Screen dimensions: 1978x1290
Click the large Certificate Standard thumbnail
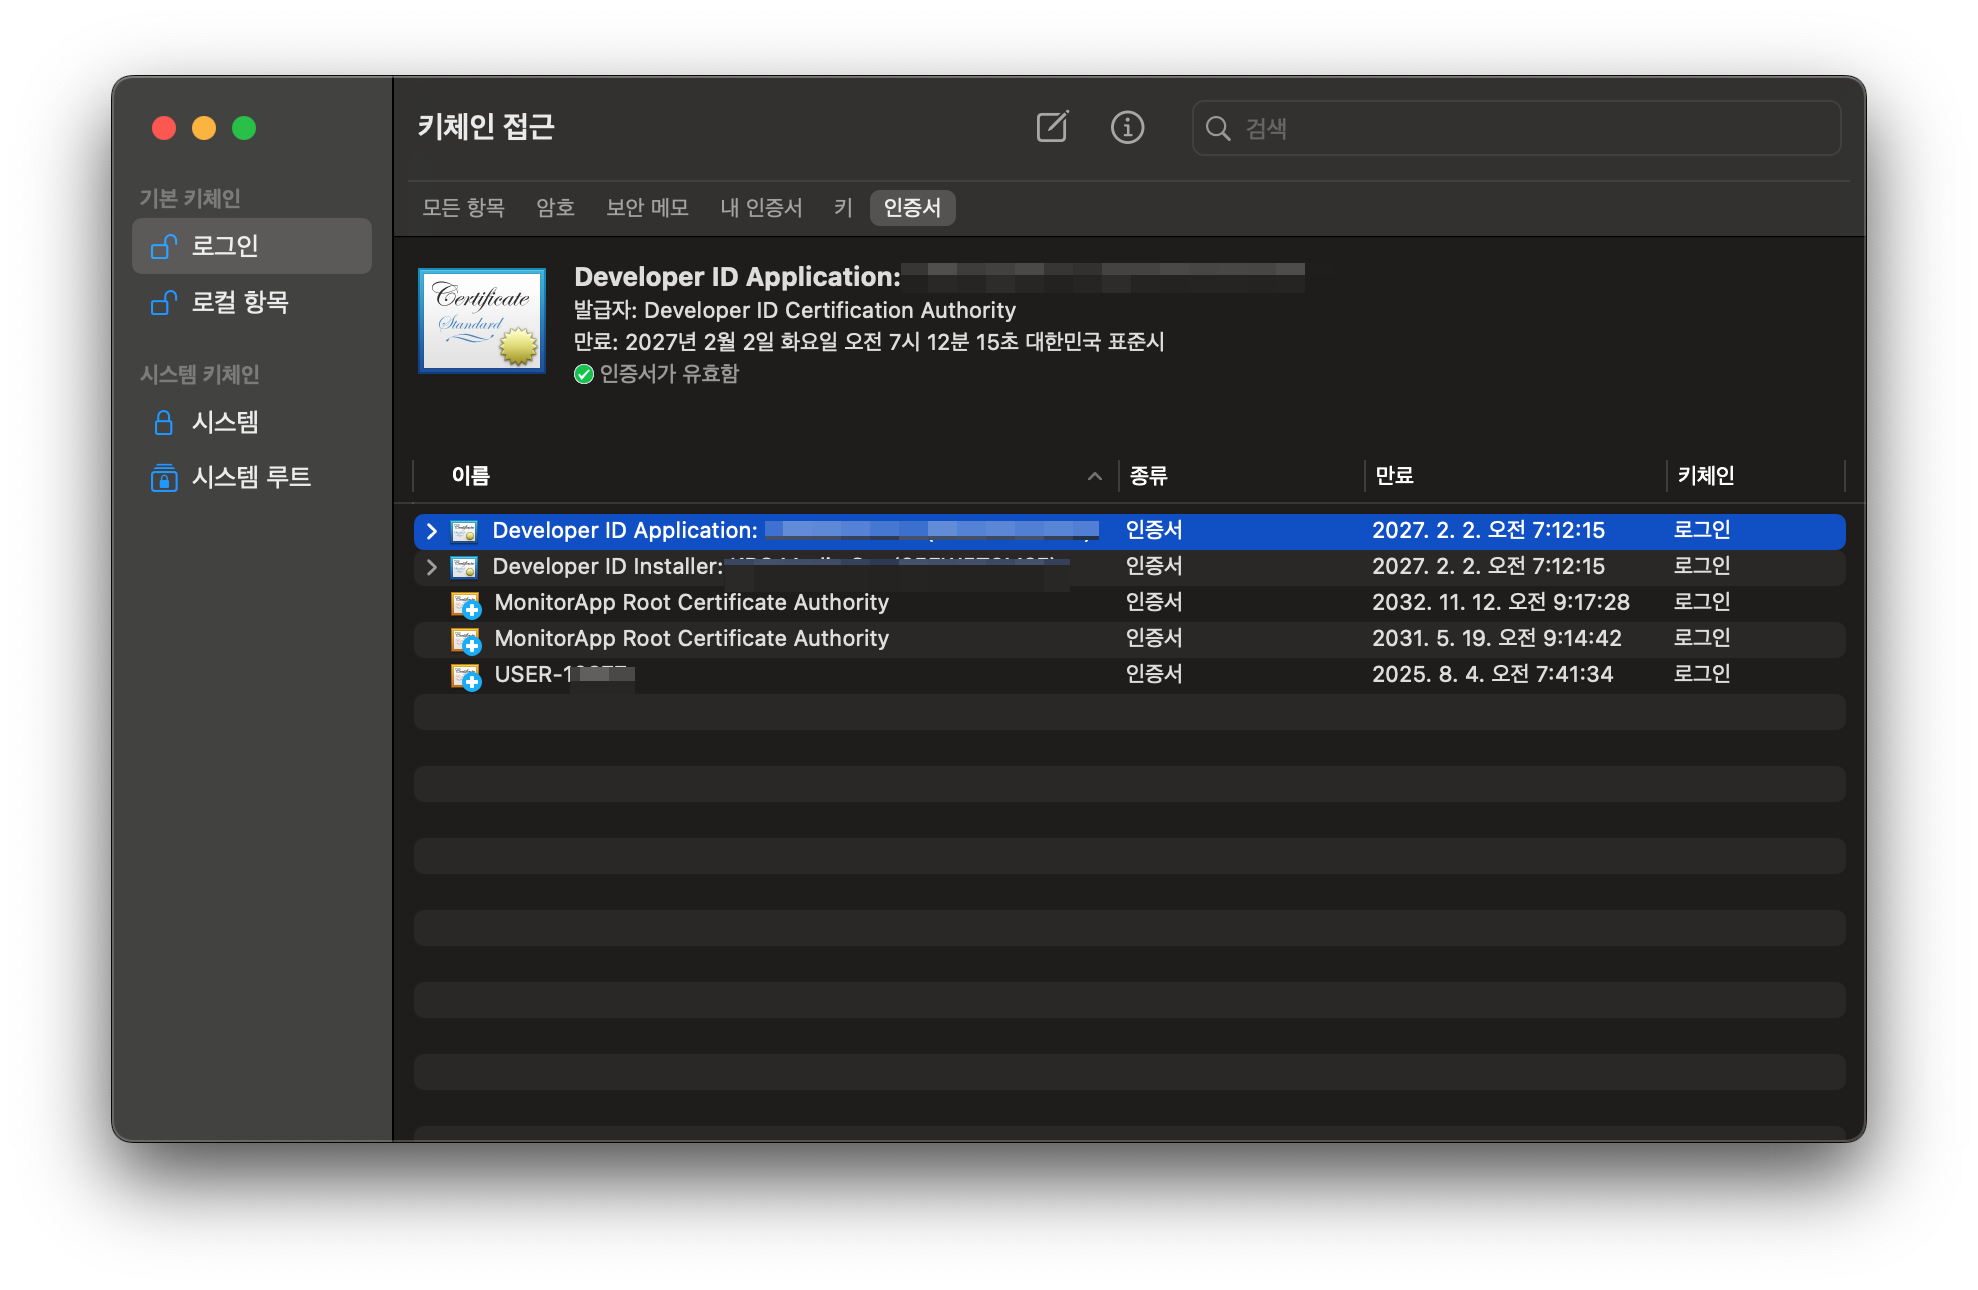pyautogui.click(x=482, y=320)
